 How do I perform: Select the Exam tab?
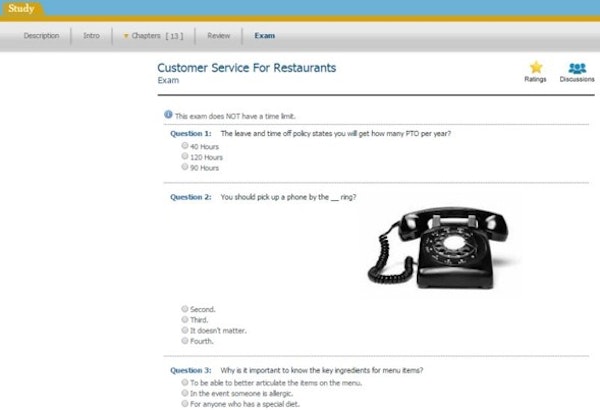[x=264, y=36]
